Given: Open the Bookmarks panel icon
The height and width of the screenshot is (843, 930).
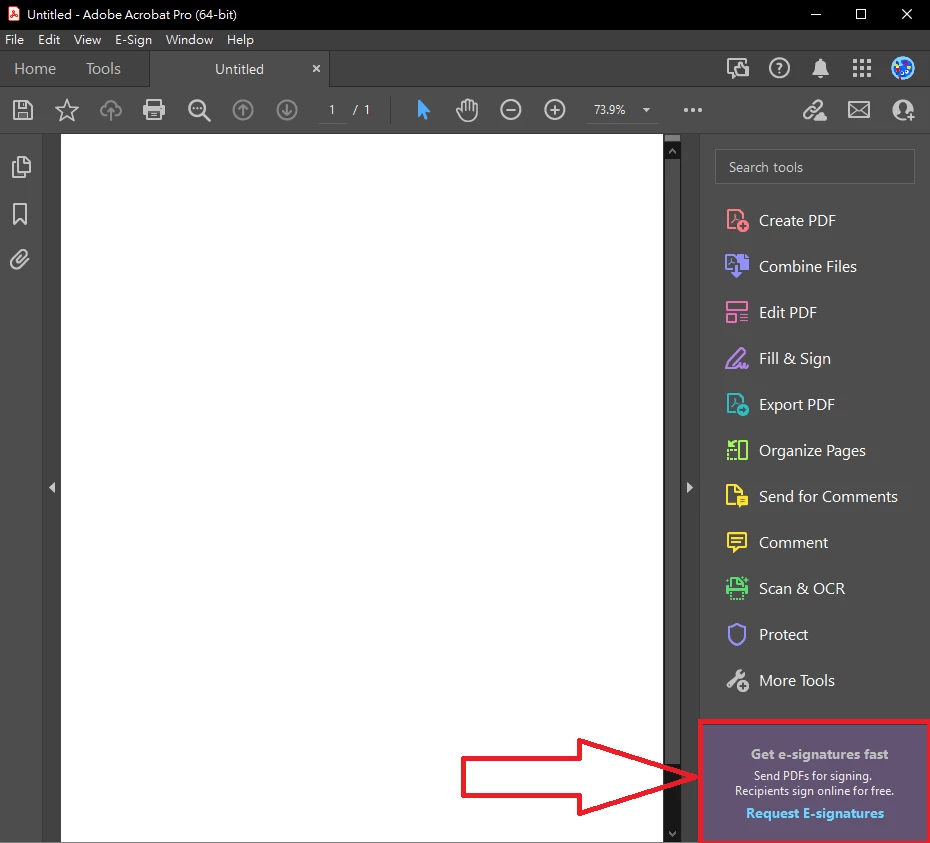Looking at the screenshot, I should click(20, 214).
